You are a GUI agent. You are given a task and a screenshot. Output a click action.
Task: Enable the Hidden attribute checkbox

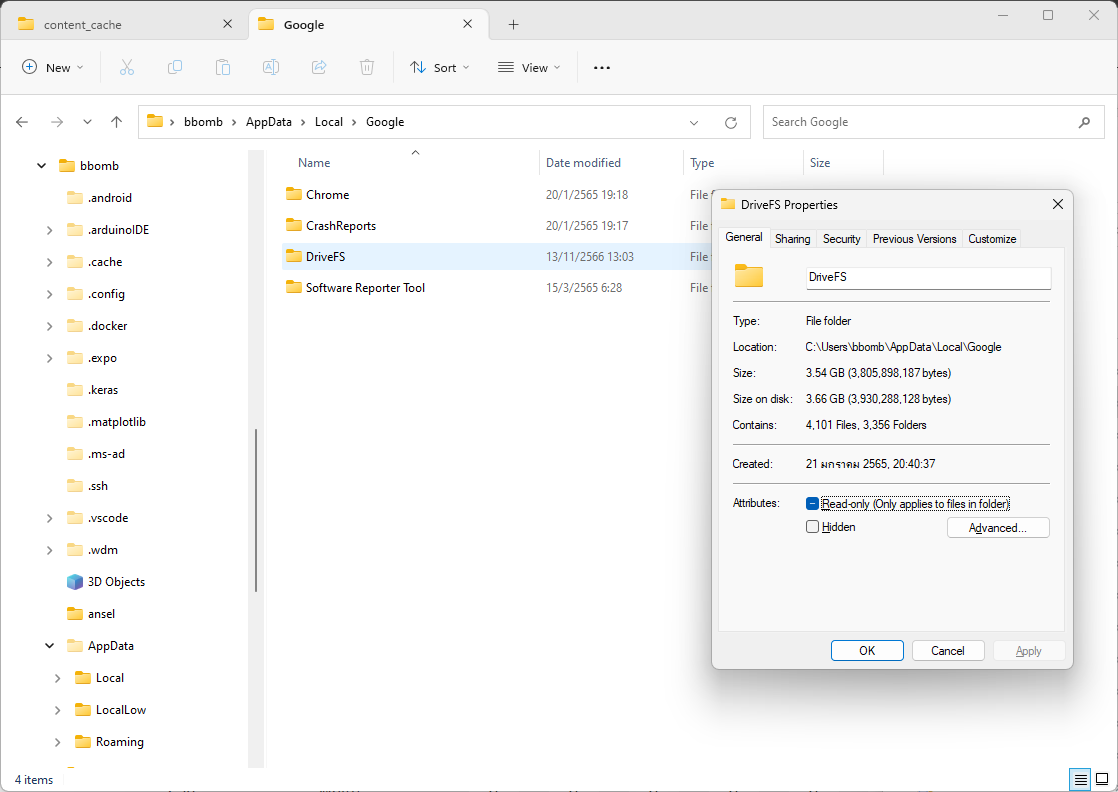click(x=813, y=527)
